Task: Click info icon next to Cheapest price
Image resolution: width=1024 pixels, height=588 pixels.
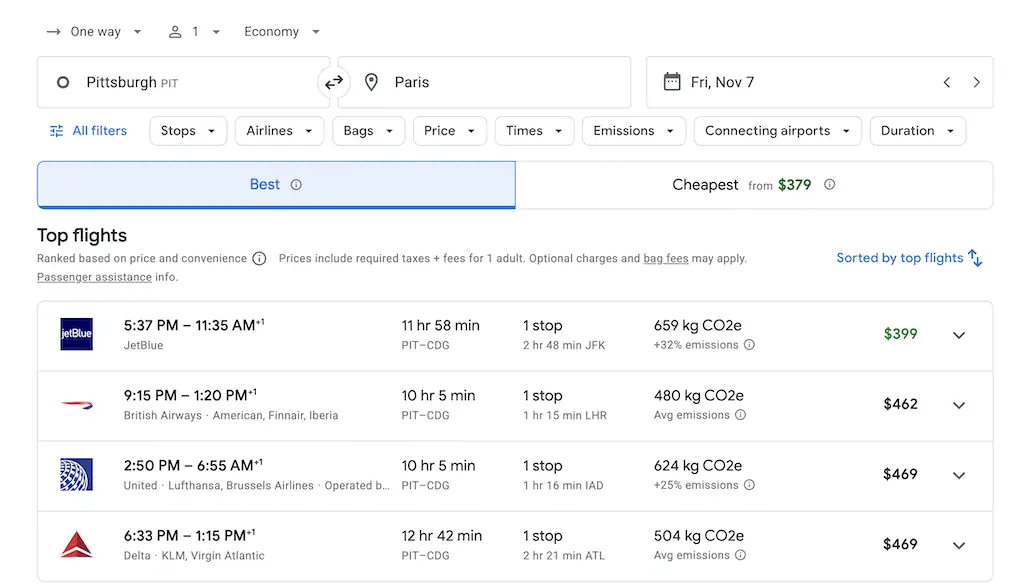Action: tap(829, 185)
